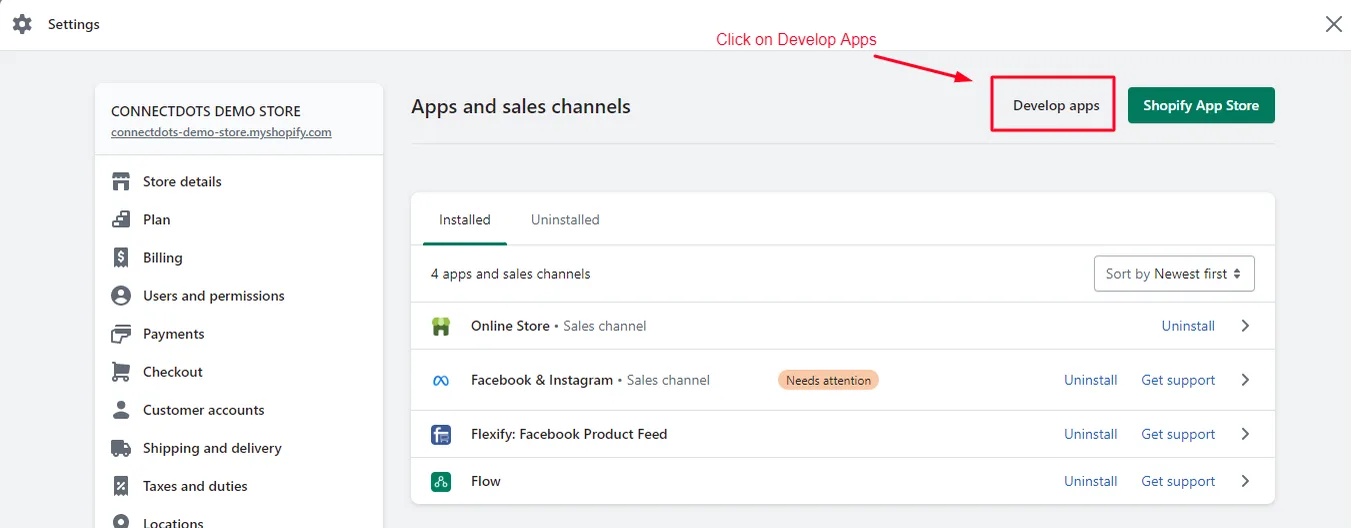Click the CONNECTDOTS DEMO STORE name

click(206, 111)
